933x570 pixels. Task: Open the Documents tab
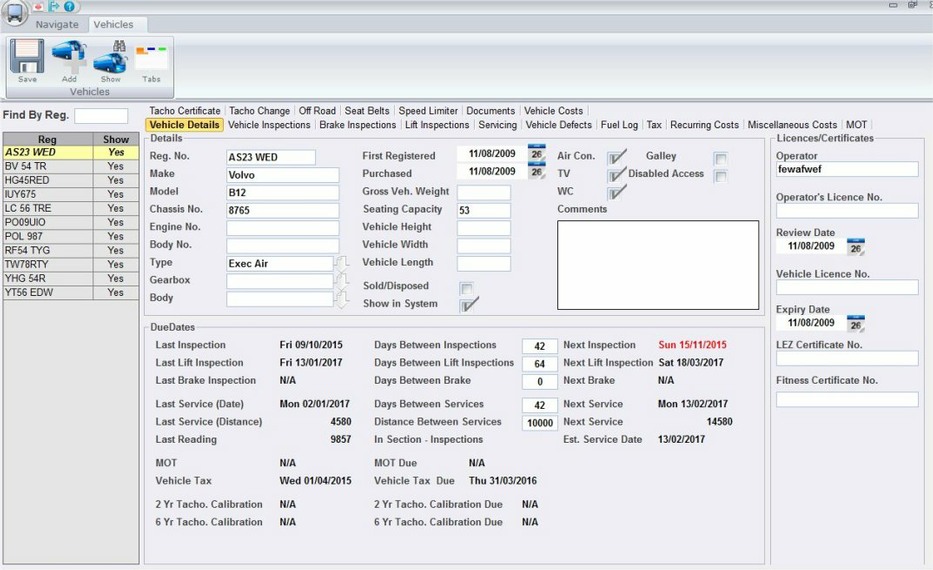tap(490, 111)
